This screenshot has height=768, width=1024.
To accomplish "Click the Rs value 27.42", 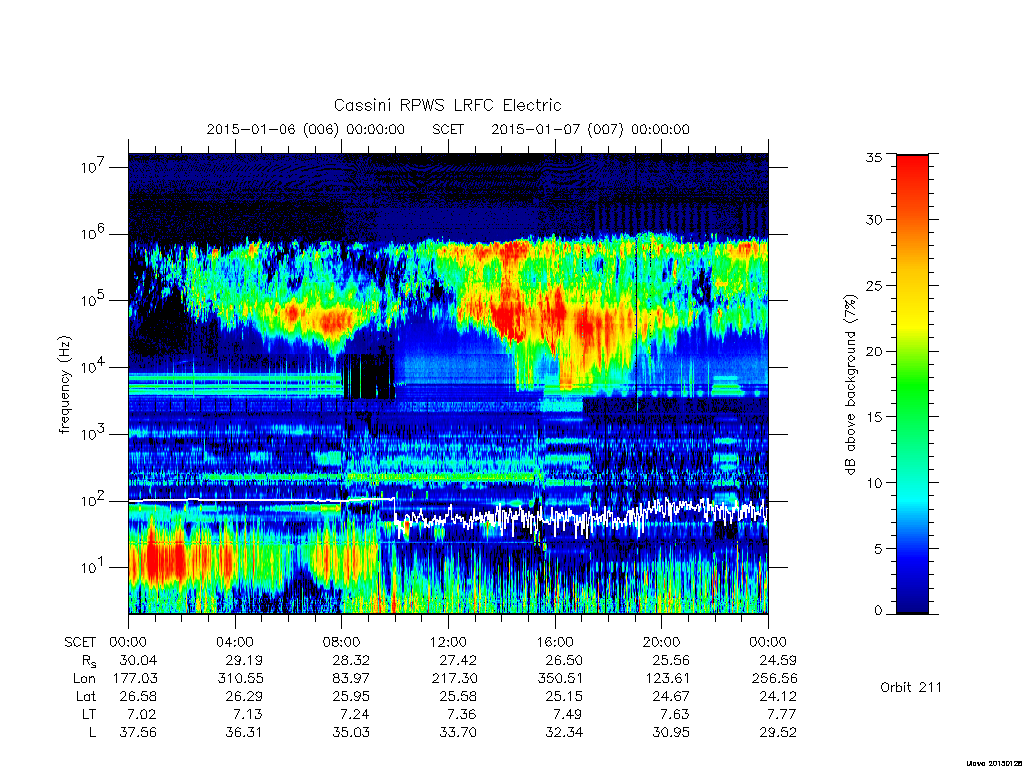I will pos(458,660).
